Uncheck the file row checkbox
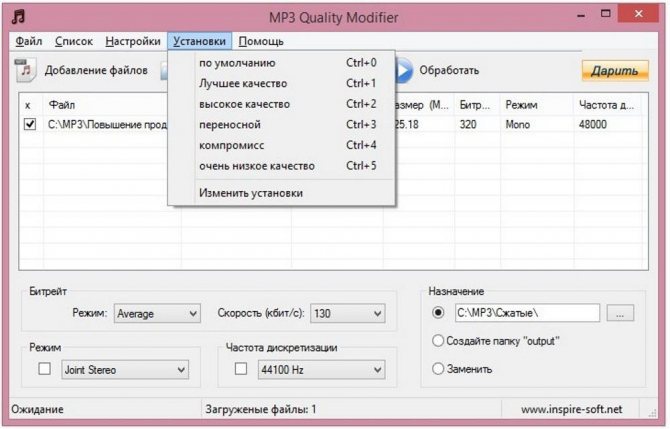Viewport: 670px width, 429px height. 30,124
